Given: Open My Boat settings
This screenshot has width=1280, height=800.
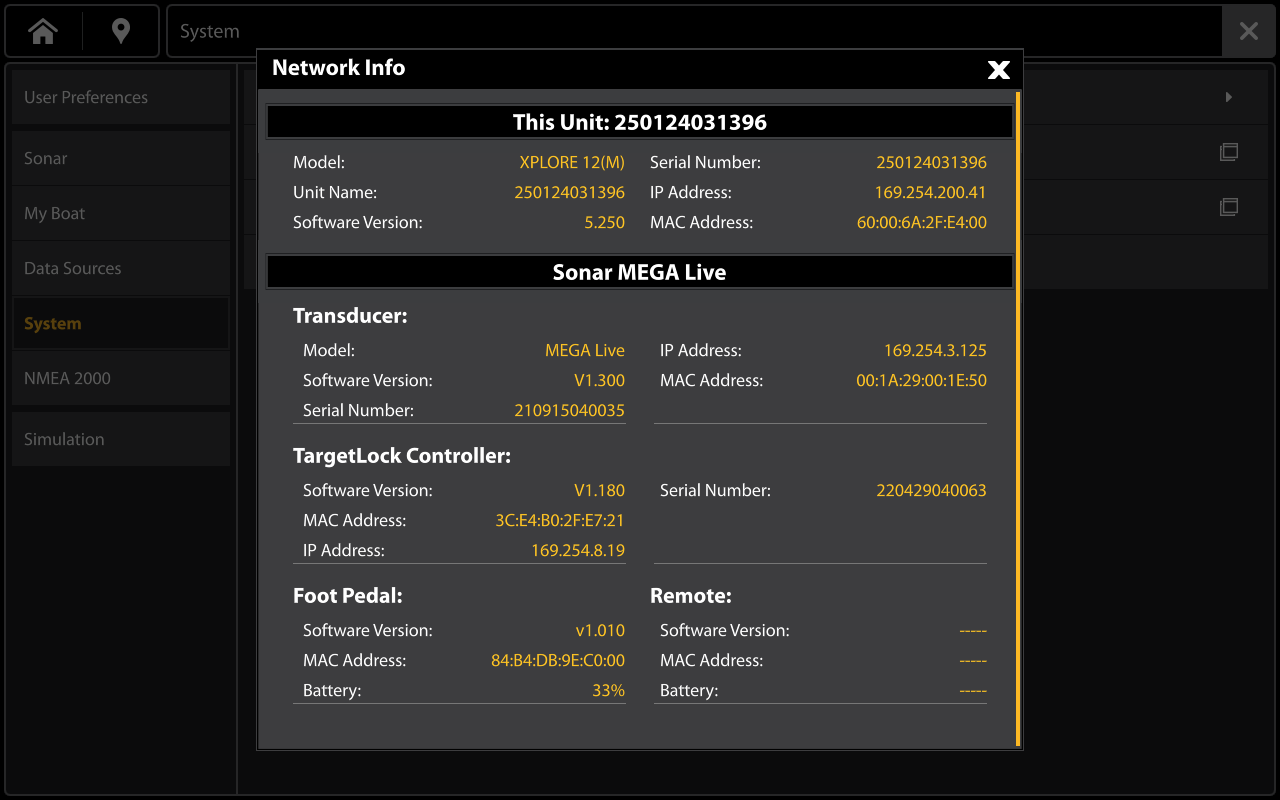Looking at the screenshot, I should click(121, 213).
